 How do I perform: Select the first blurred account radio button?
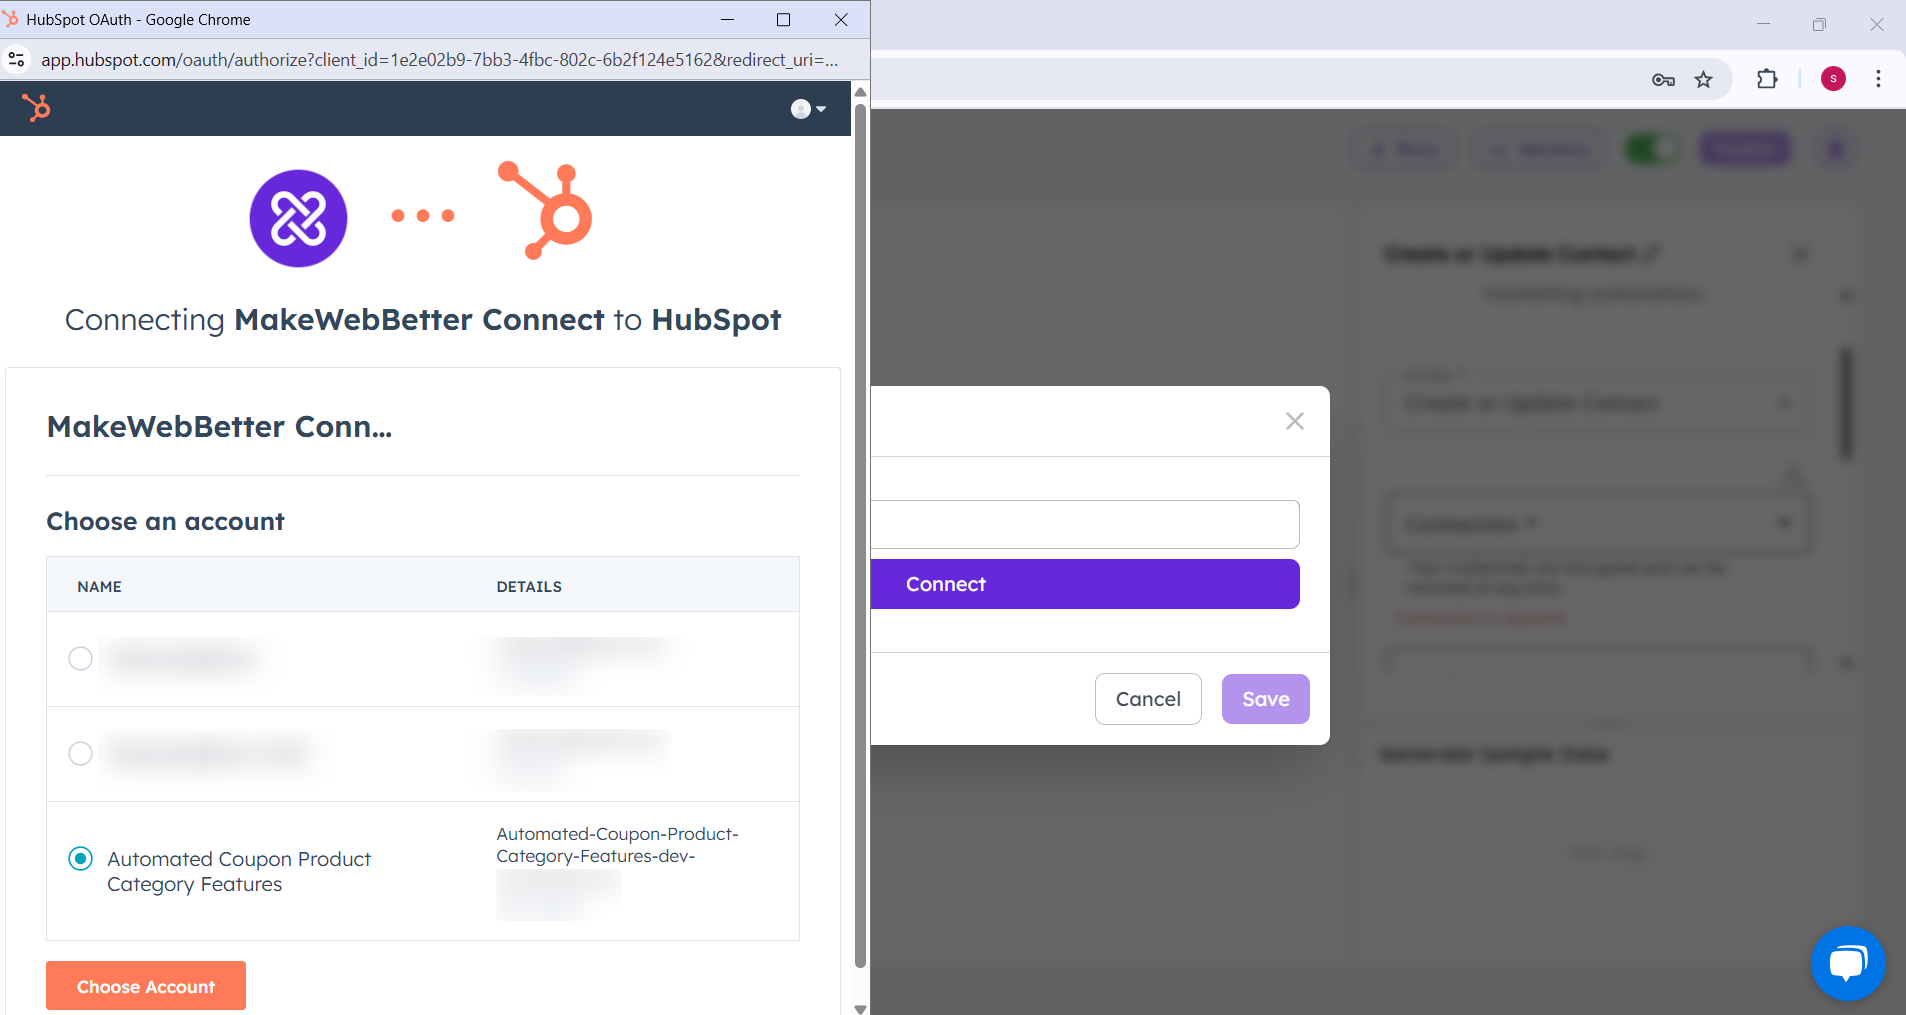(80, 658)
